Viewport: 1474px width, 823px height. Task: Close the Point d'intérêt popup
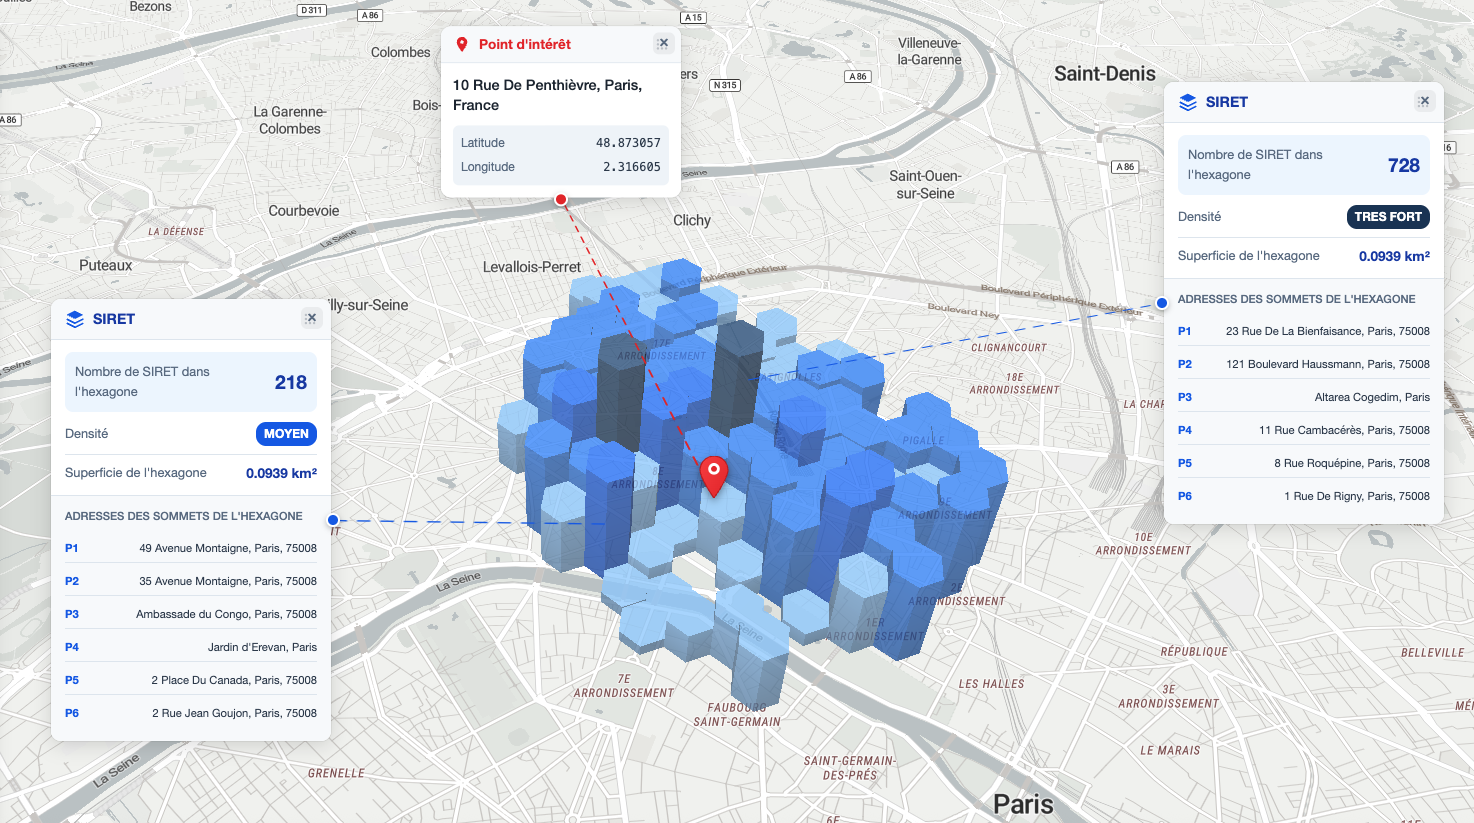[663, 43]
